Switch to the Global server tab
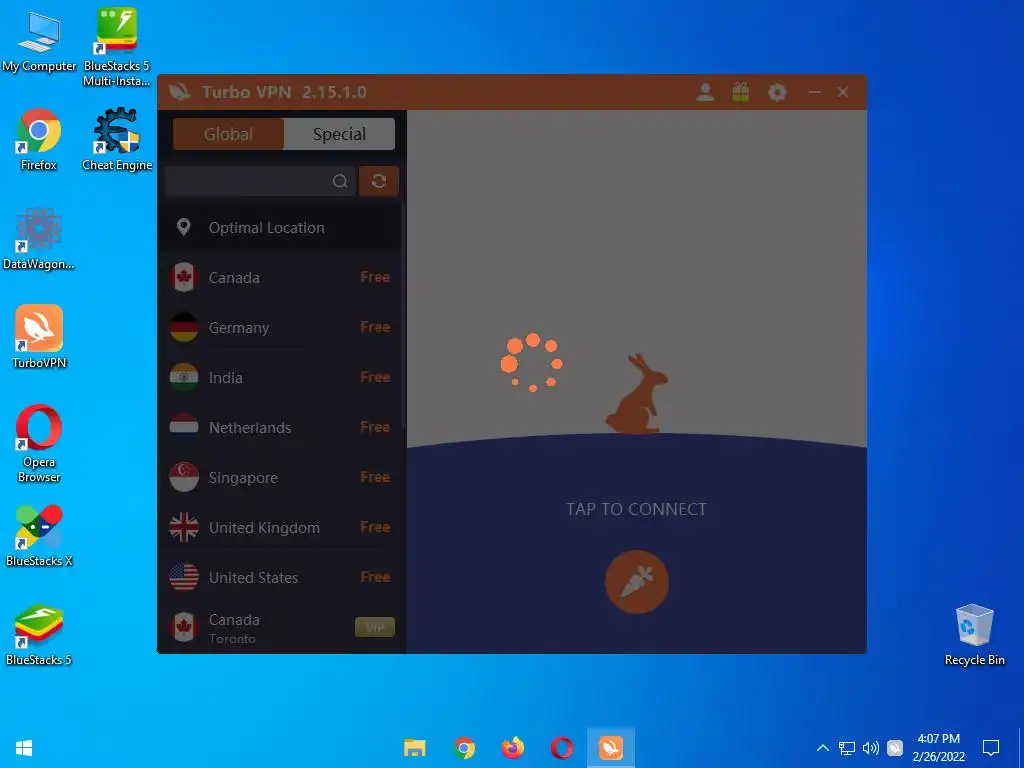Viewport: 1024px width, 768px height. pos(228,134)
